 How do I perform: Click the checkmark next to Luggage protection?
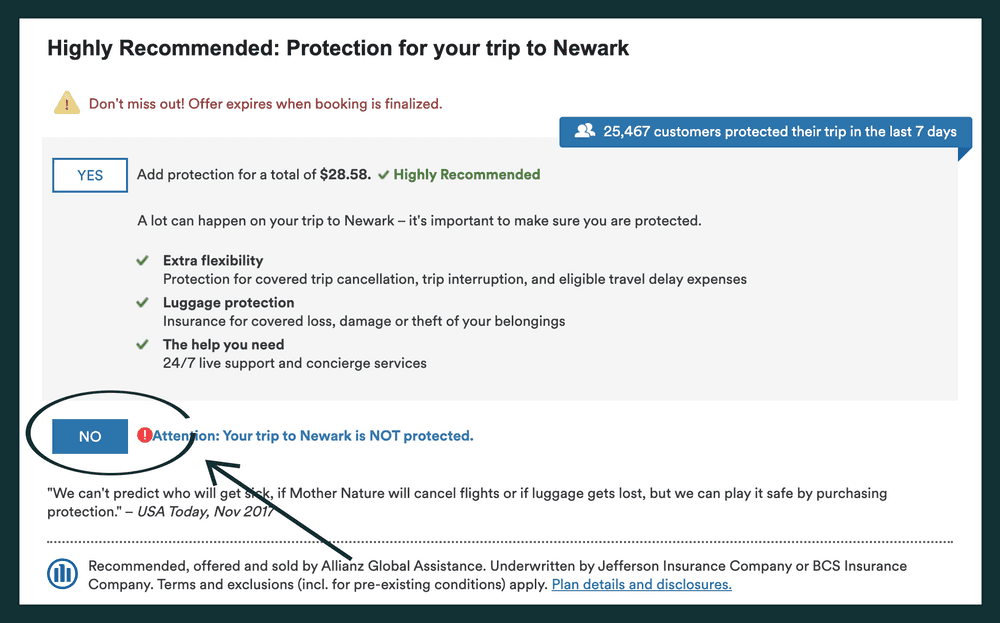click(143, 303)
